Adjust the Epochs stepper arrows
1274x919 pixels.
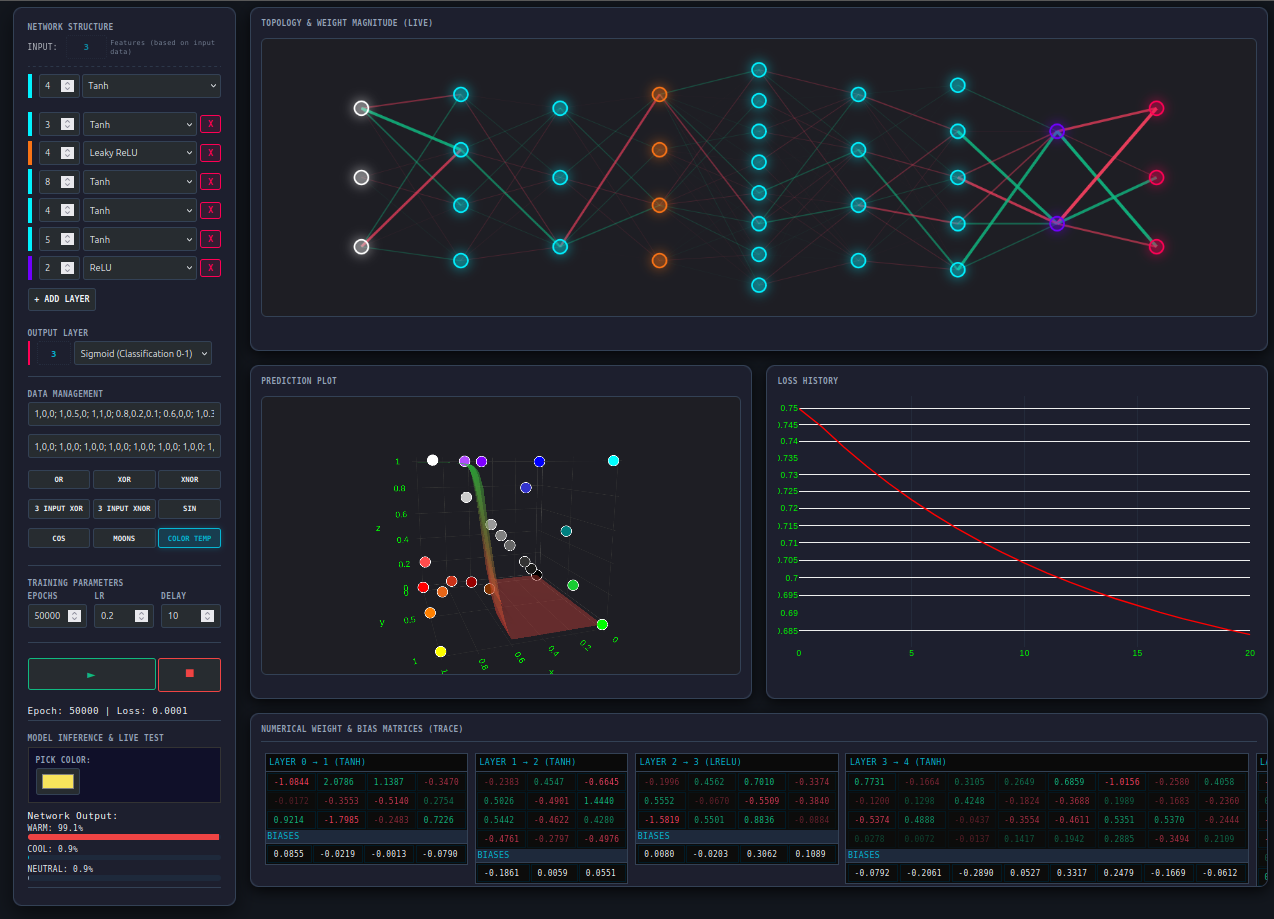point(74,616)
